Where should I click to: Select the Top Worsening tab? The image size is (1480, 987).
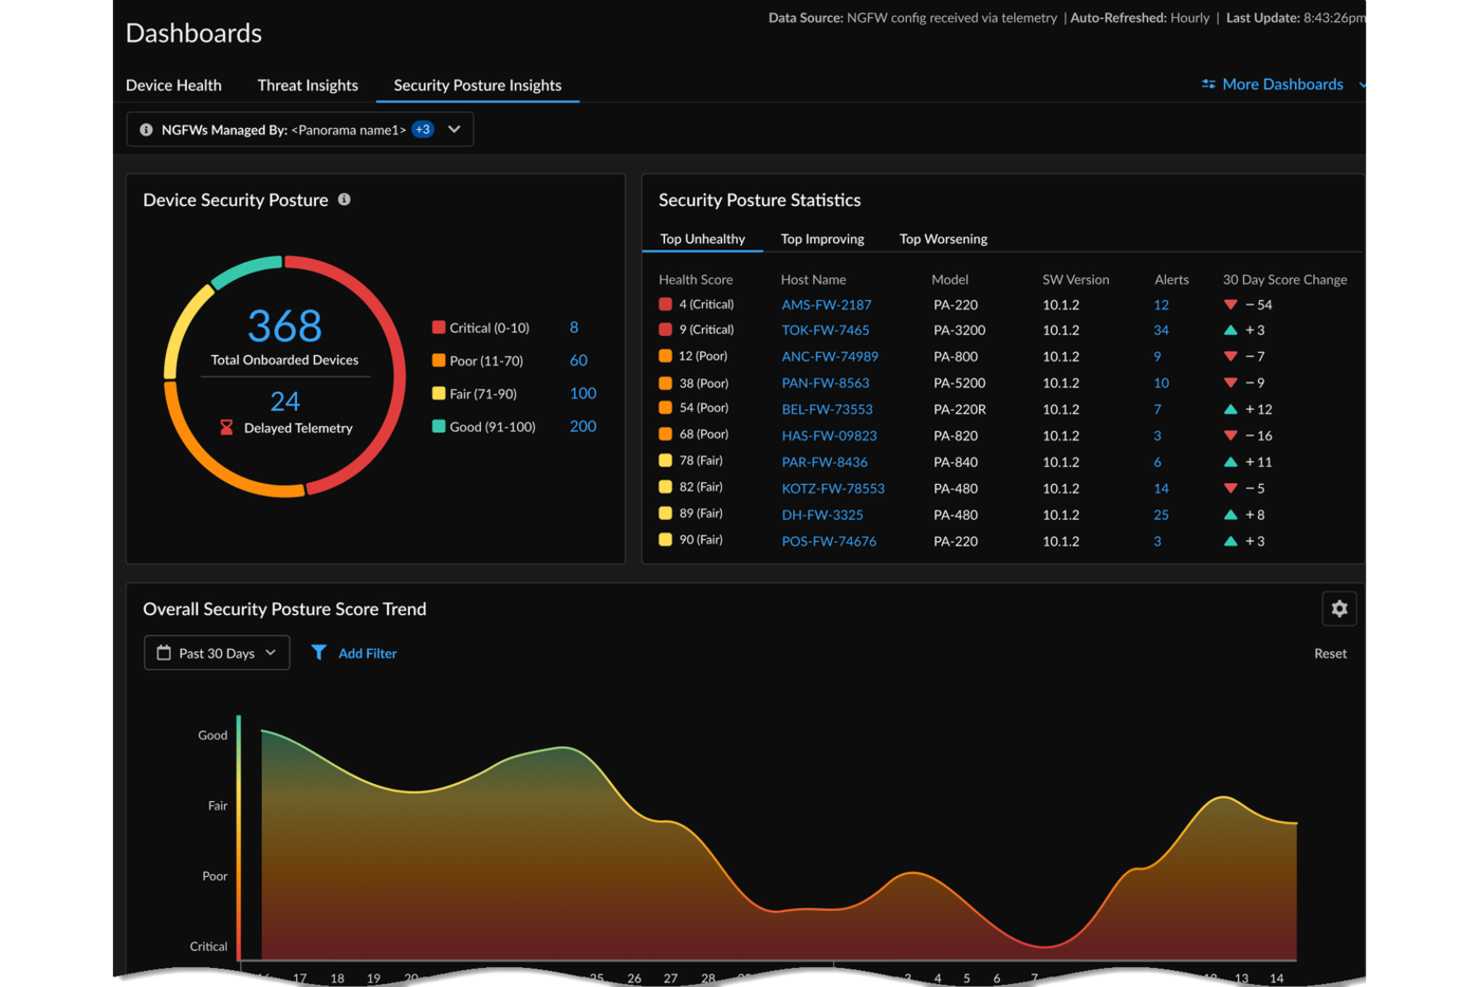(x=942, y=238)
